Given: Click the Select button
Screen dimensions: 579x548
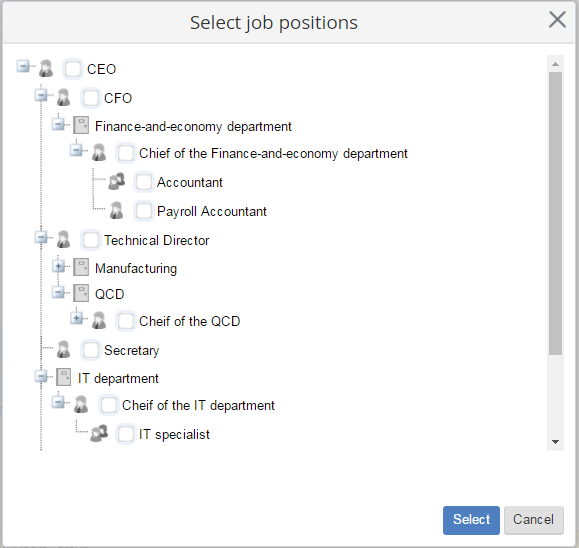Looking at the screenshot, I should point(471,520).
